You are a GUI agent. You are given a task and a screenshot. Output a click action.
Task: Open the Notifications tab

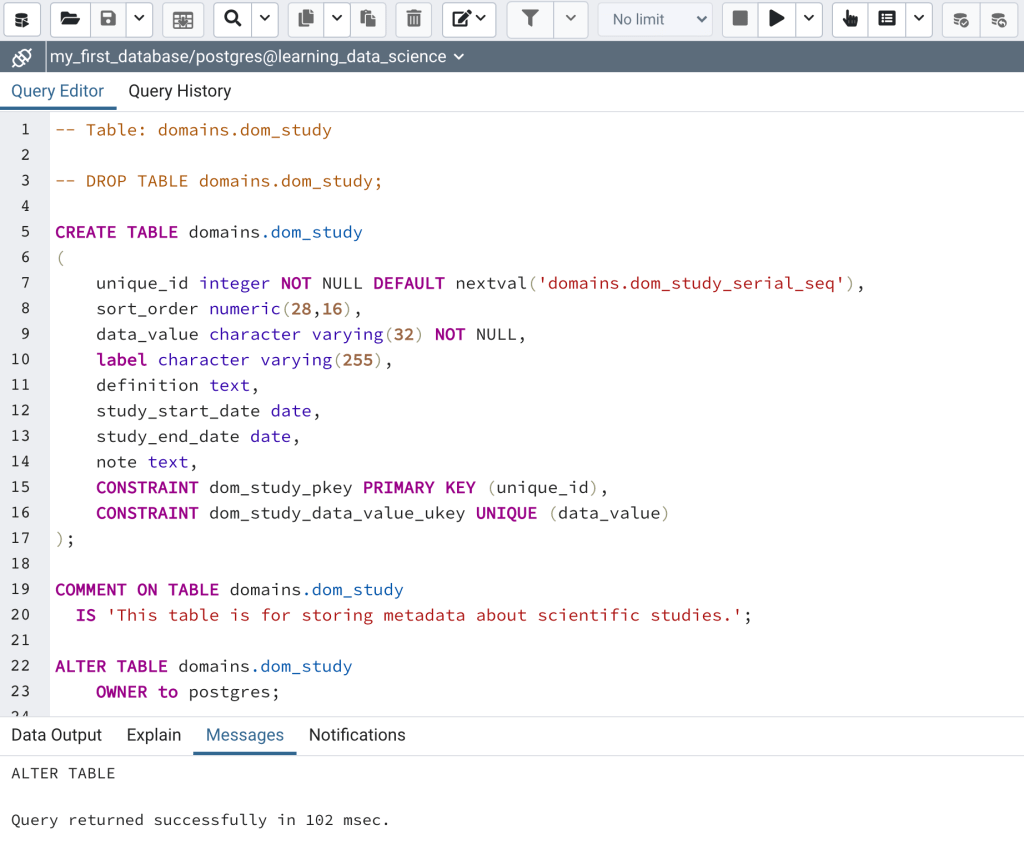coord(357,735)
